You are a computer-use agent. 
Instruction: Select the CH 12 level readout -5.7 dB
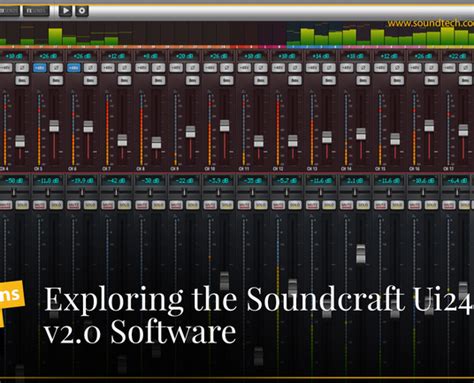(287, 181)
